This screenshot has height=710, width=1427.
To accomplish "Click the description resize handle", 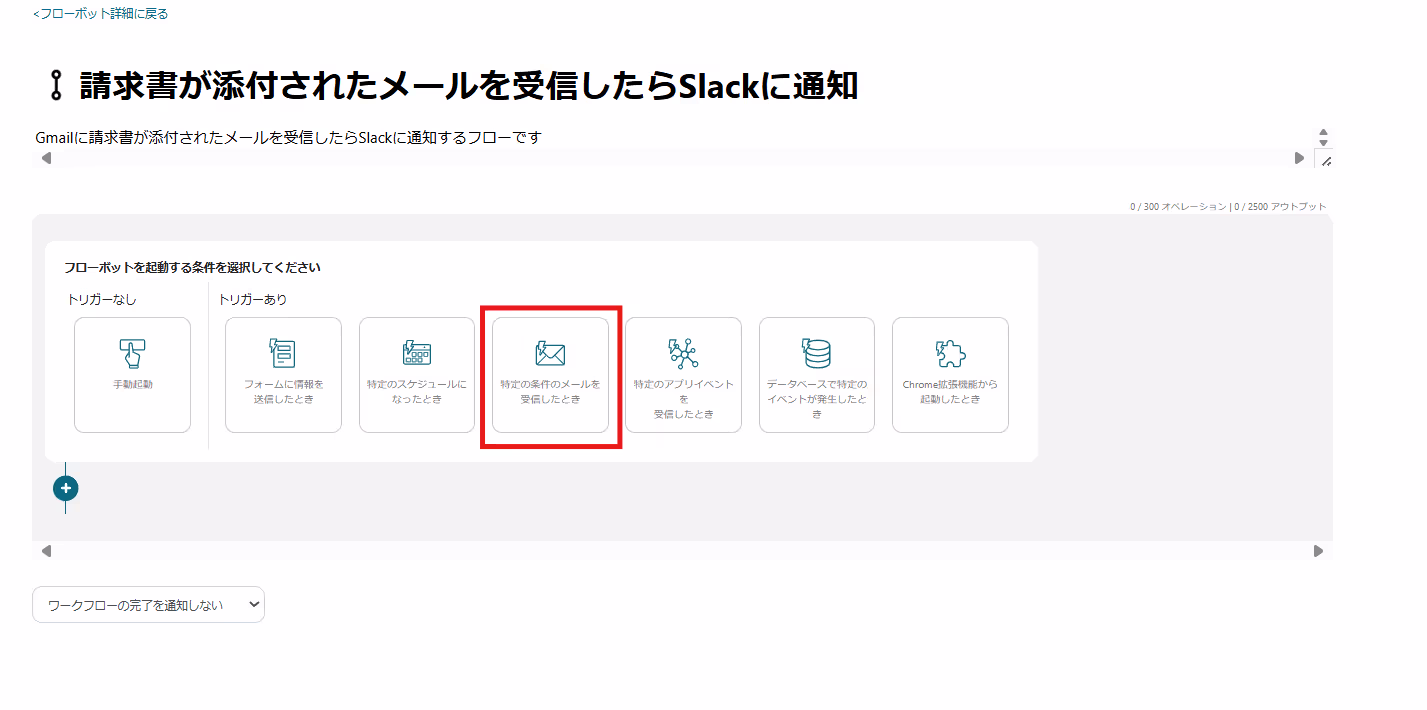I will [1326, 161].
